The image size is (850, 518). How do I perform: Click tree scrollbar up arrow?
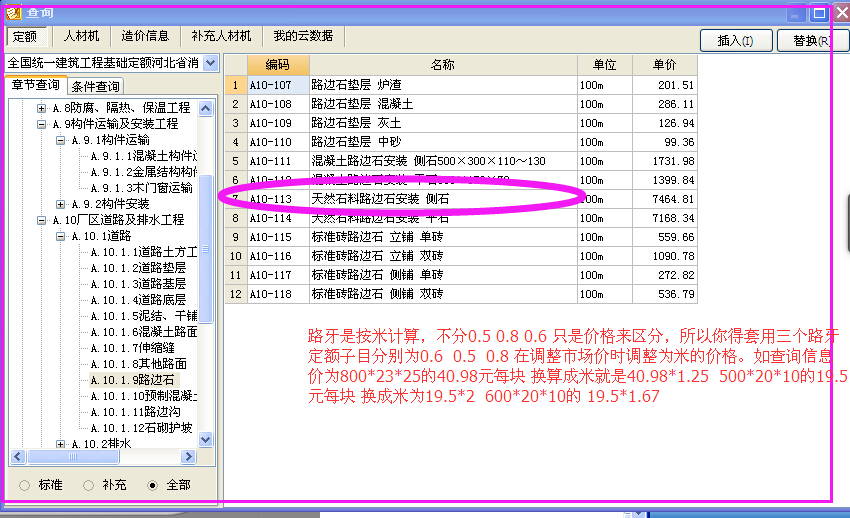click(205, 108)
